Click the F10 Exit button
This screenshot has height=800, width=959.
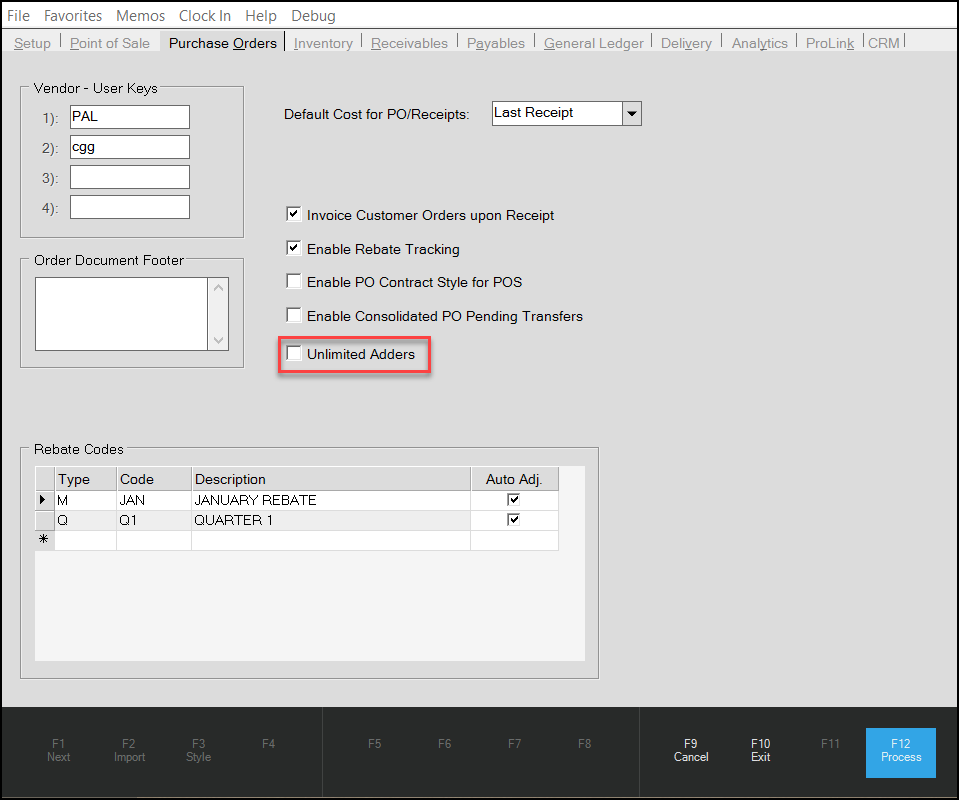(x=760, y=750)
